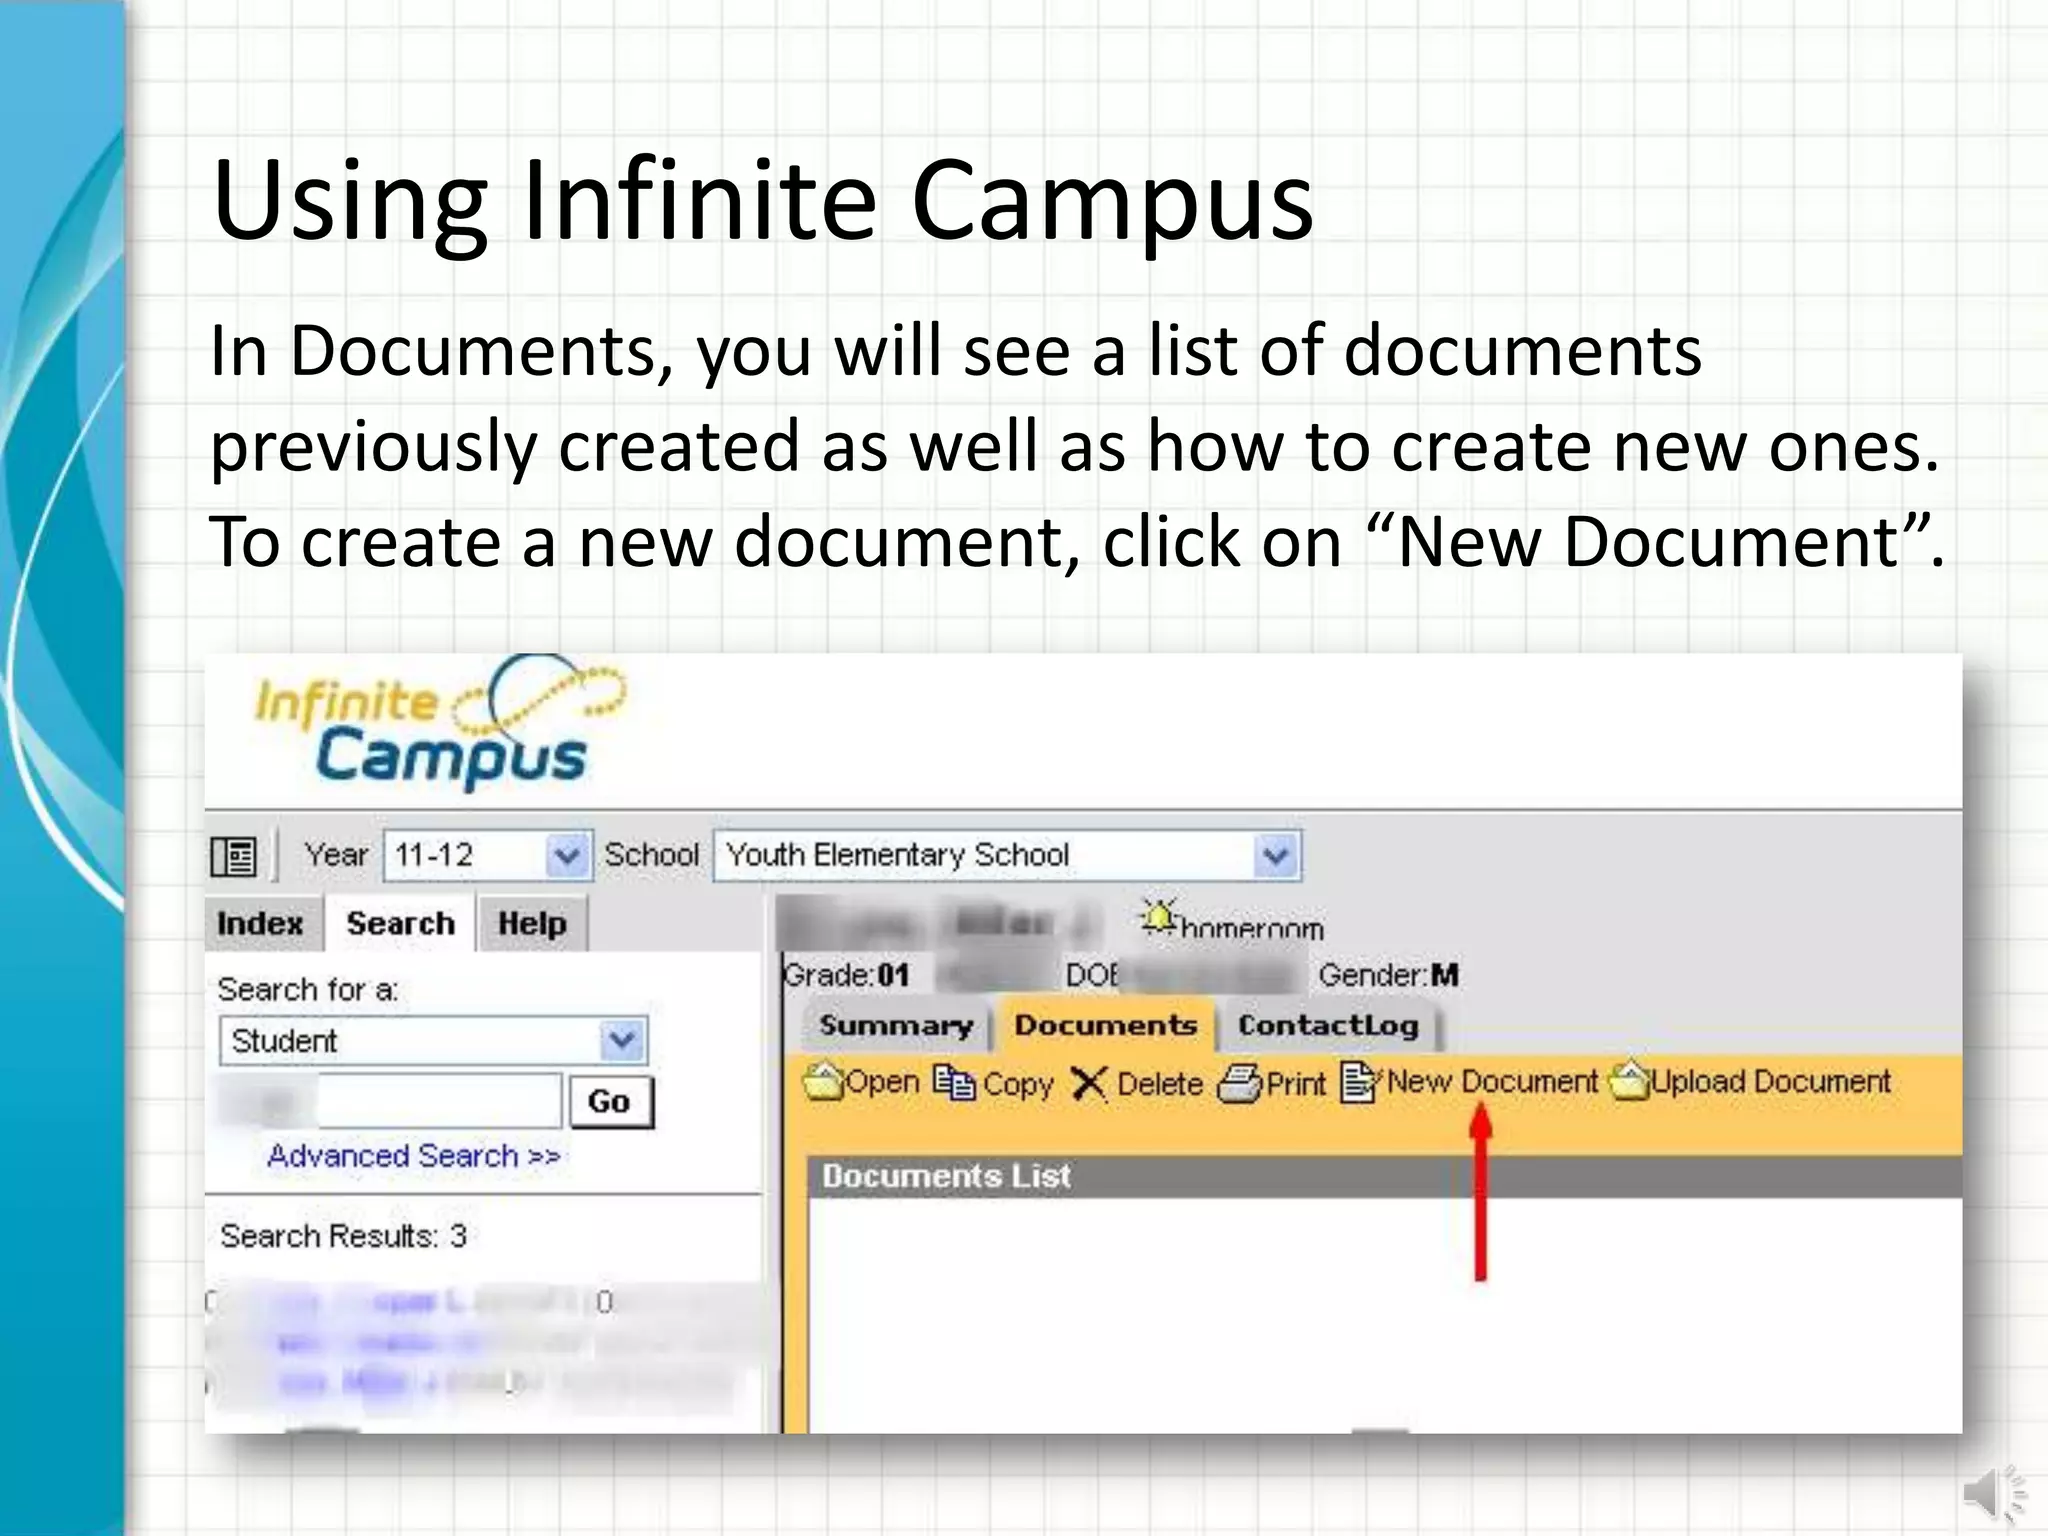The height and width of the screenshot is (1536, 2048).
Task: Open the Advanced Search link
Action: (x=413, y=1156)
